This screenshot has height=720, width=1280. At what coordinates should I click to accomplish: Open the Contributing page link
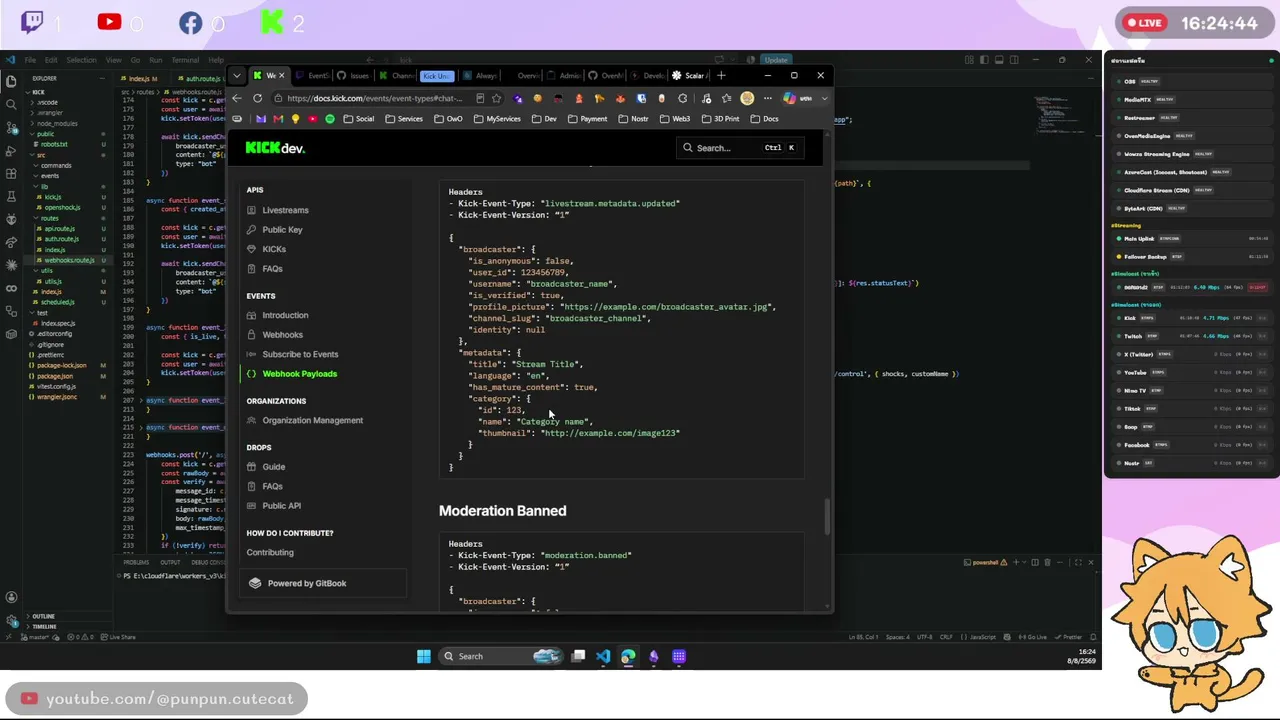270,552
